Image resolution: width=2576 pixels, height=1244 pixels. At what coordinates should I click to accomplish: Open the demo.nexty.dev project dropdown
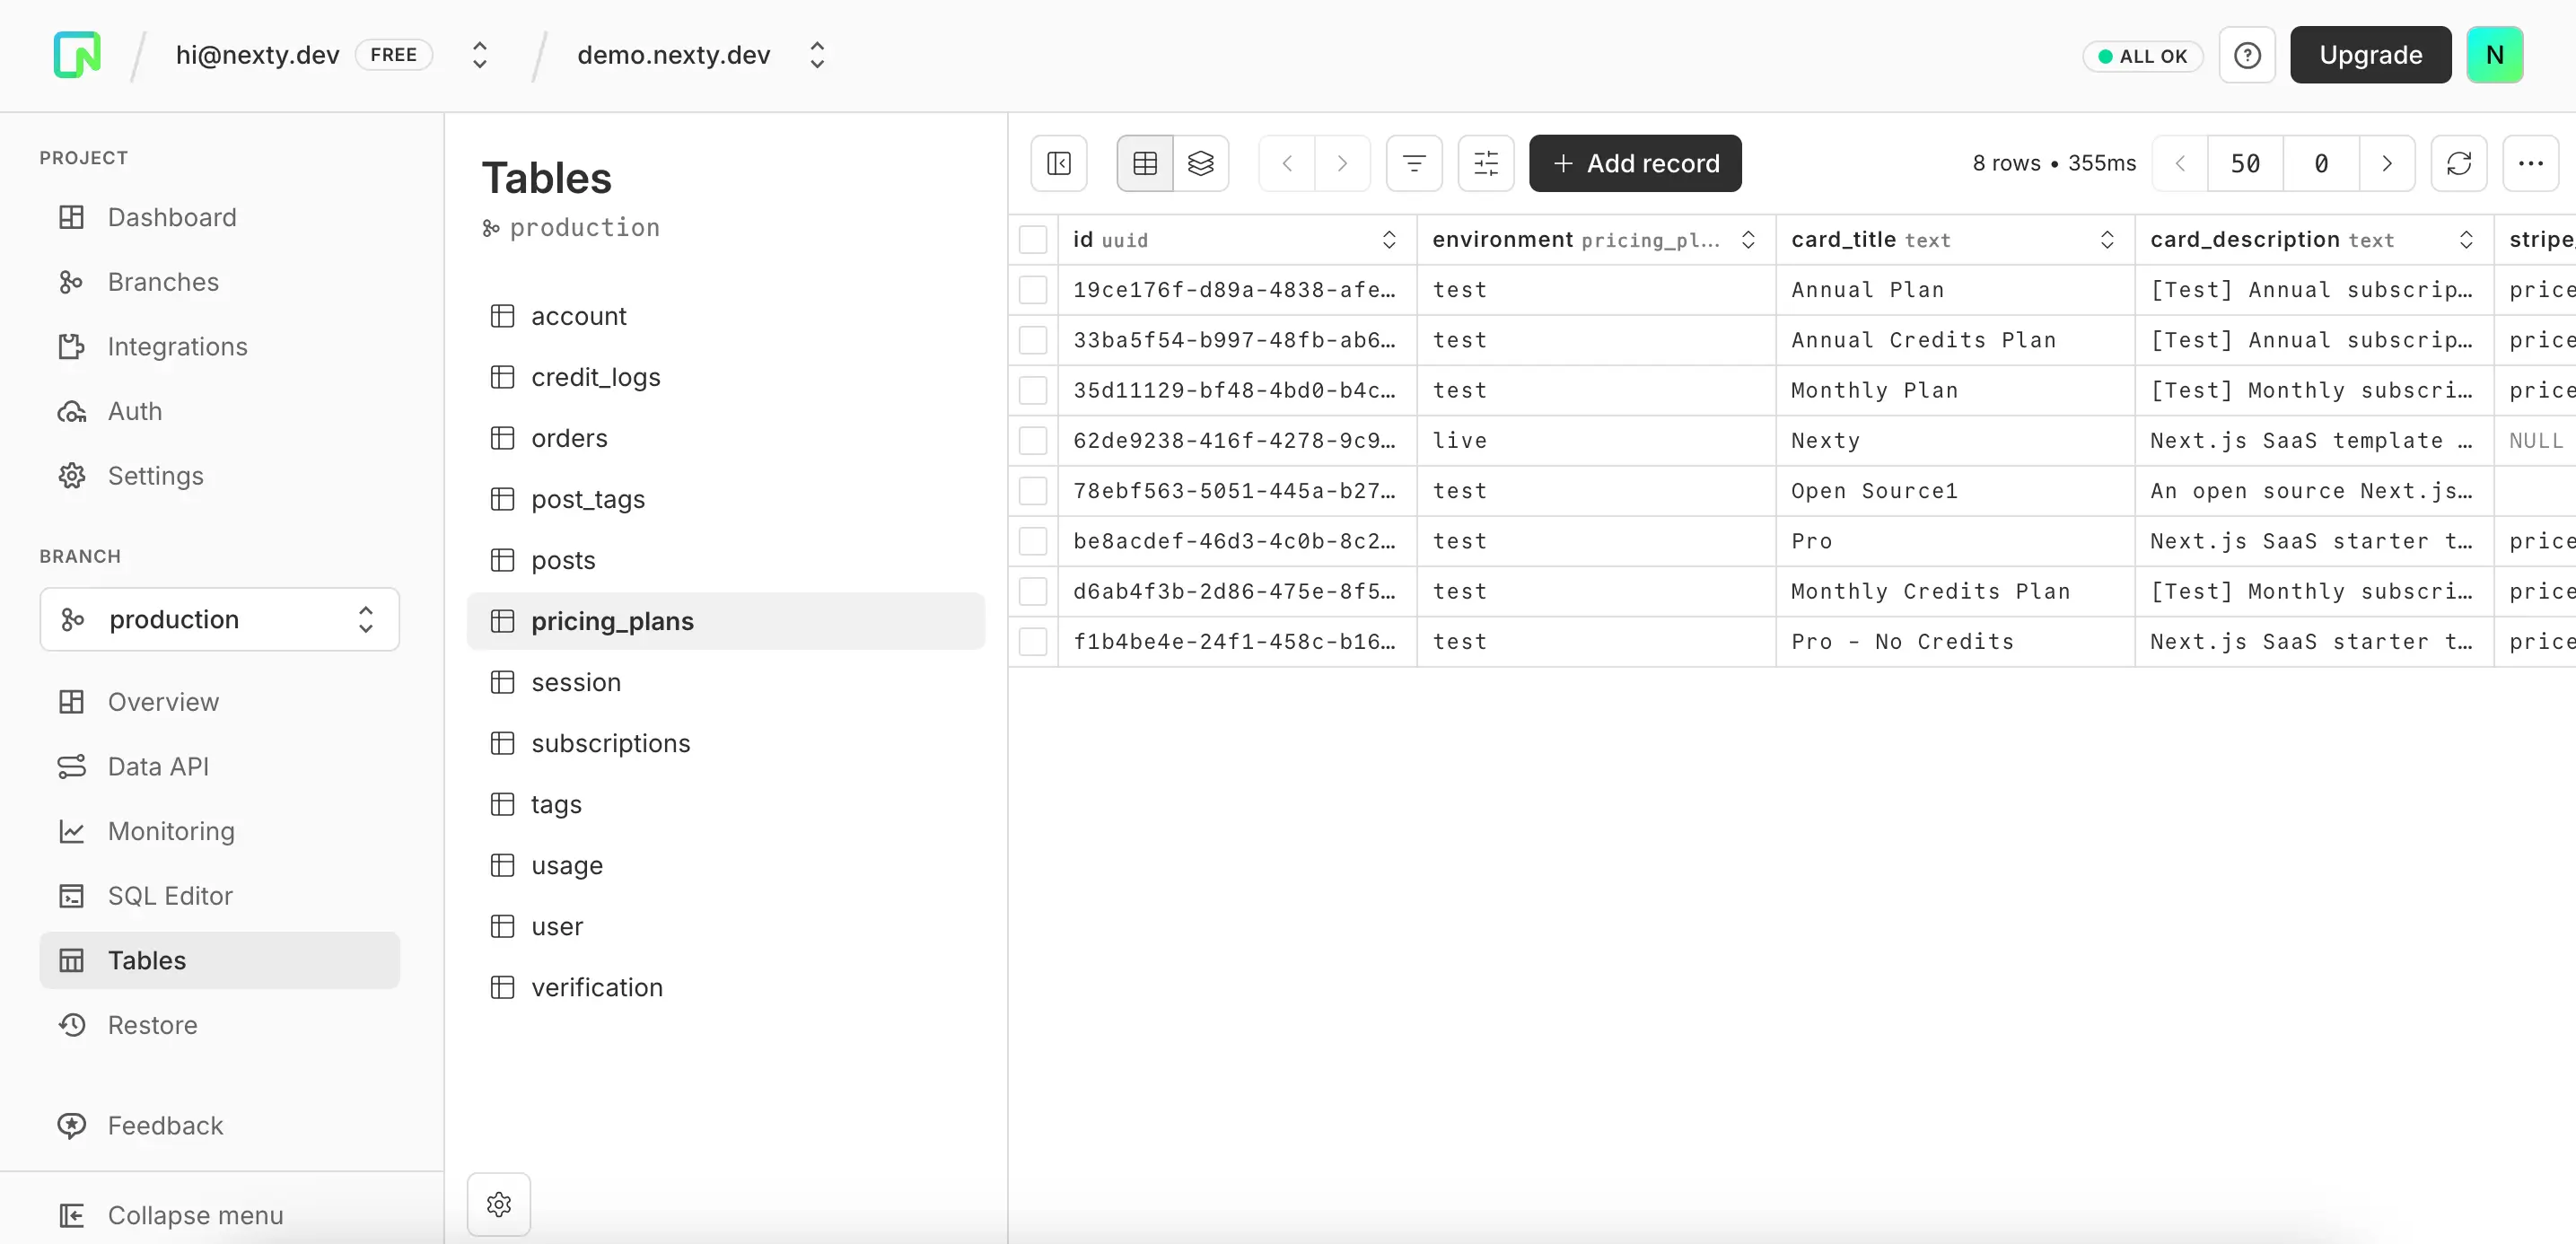click(816, 55)
